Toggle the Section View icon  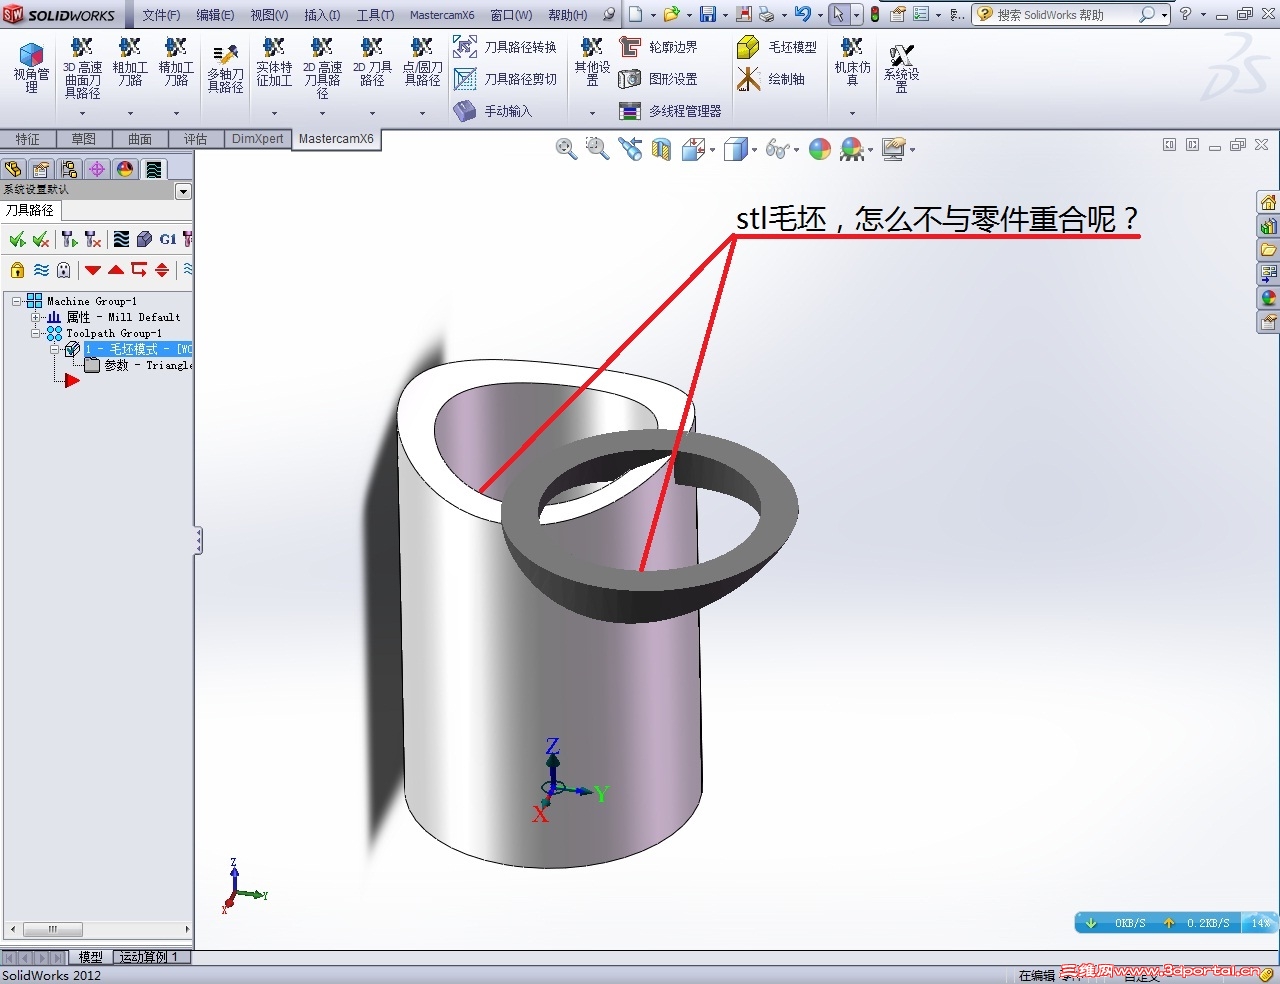(x=661, y=150)
